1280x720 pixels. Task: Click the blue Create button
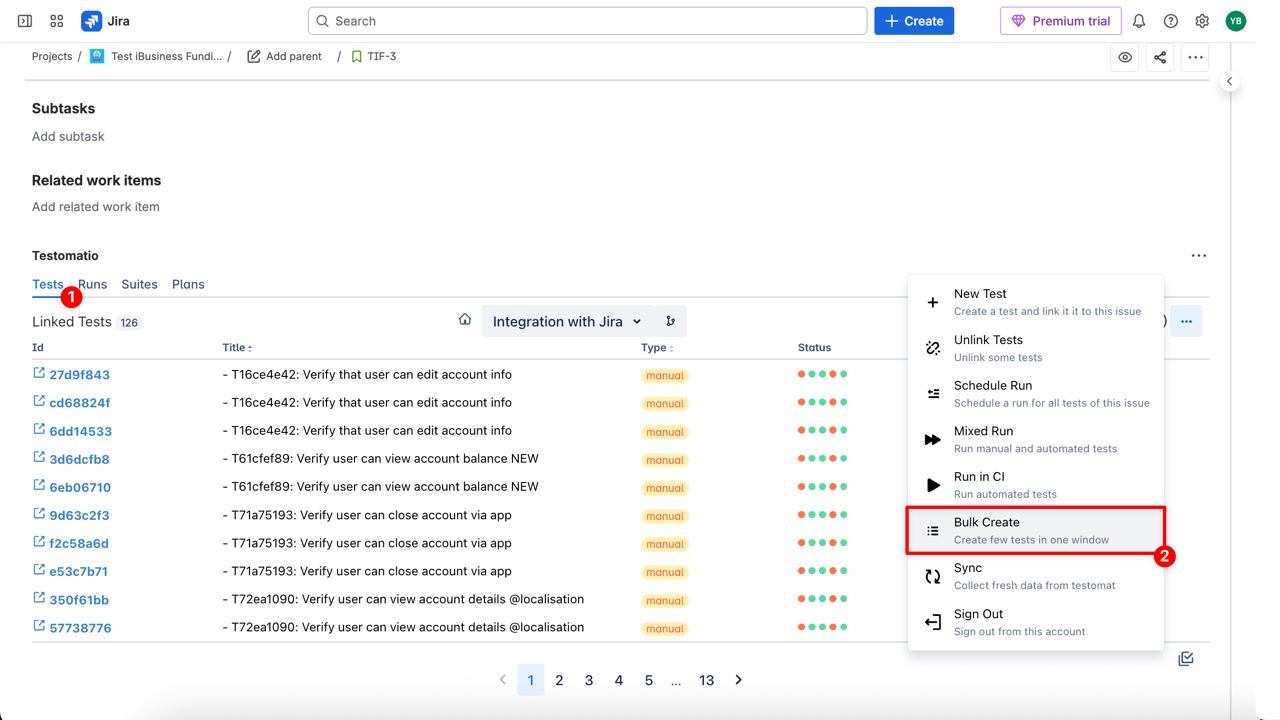(x=914, y=21)
